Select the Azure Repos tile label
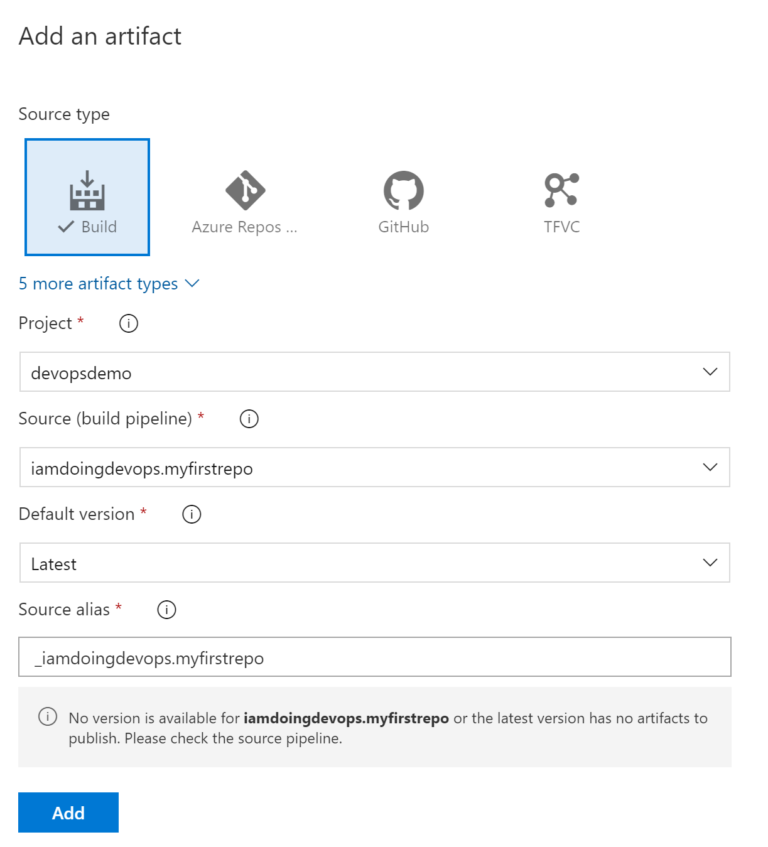The height and width of the screenshot is (847, 768). click(x=245, y=226)
